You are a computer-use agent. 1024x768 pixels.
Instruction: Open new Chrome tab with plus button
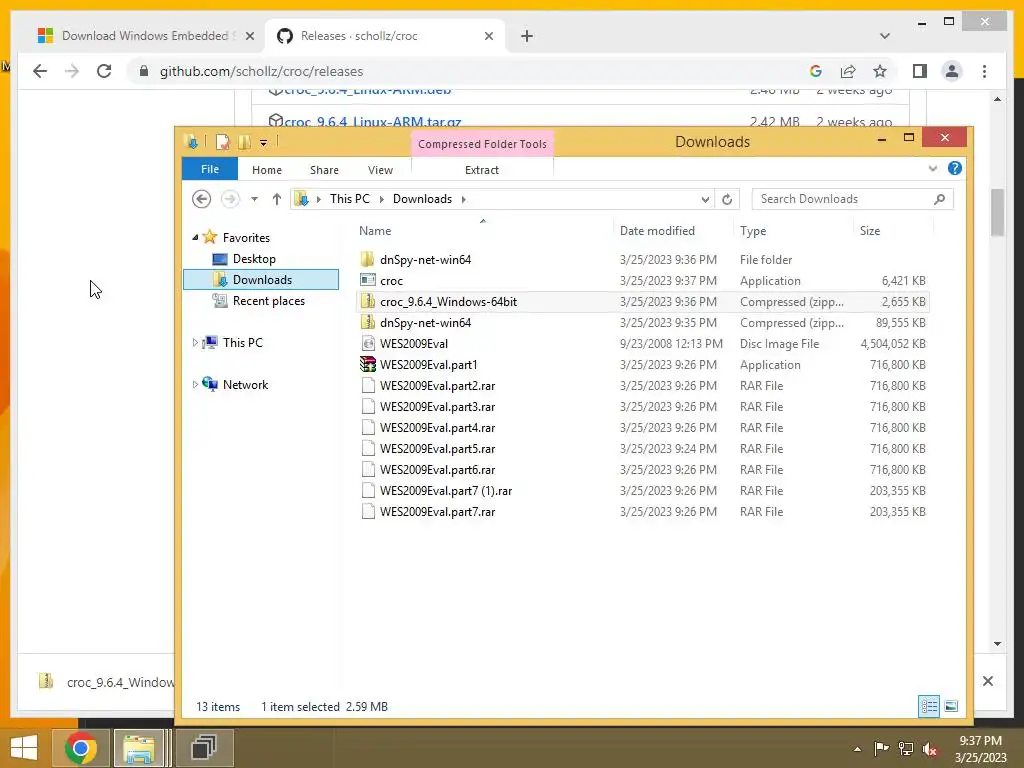coord(527,36)
